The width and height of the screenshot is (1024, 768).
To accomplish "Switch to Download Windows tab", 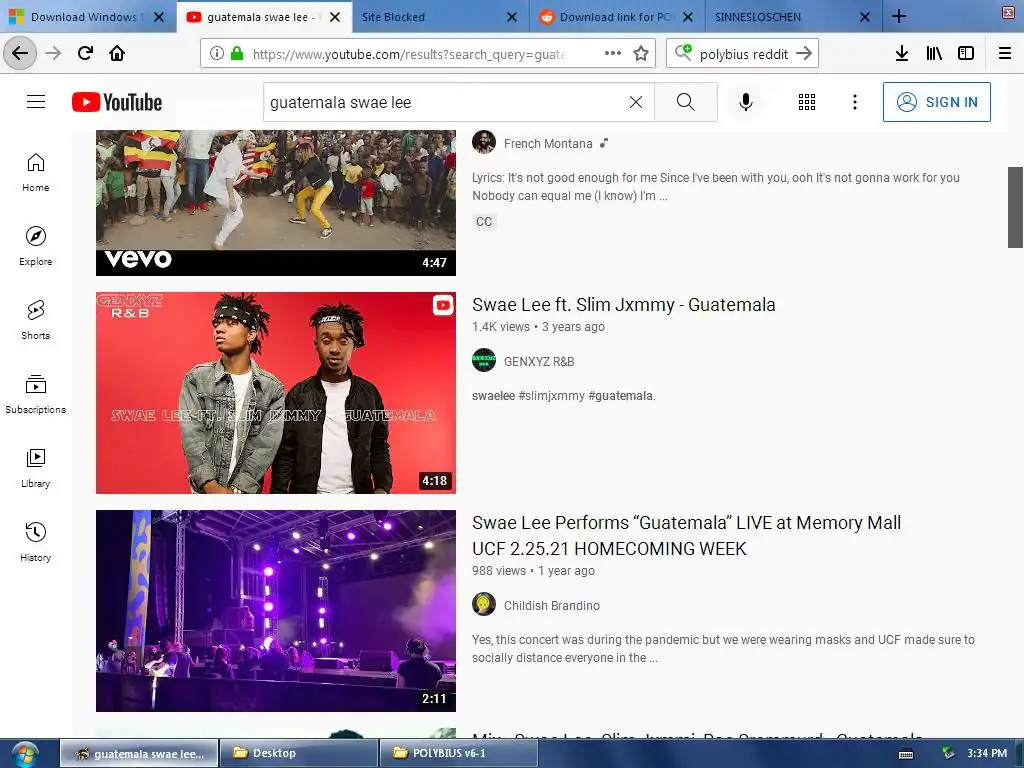I will click(88, 16).
